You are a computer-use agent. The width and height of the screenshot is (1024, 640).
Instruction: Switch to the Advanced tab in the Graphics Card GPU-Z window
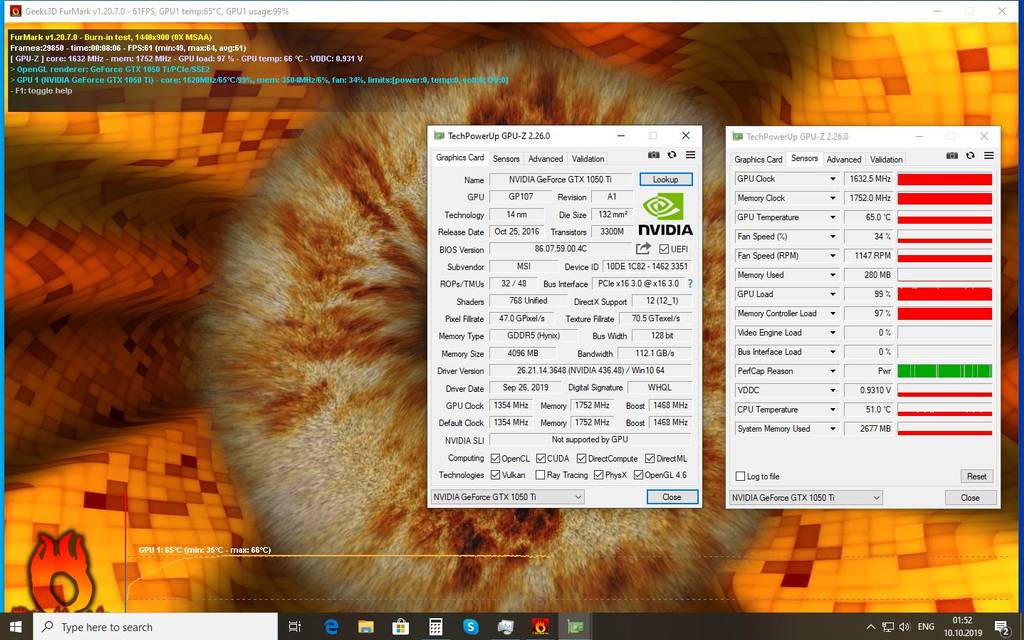(x=545, y=159)
